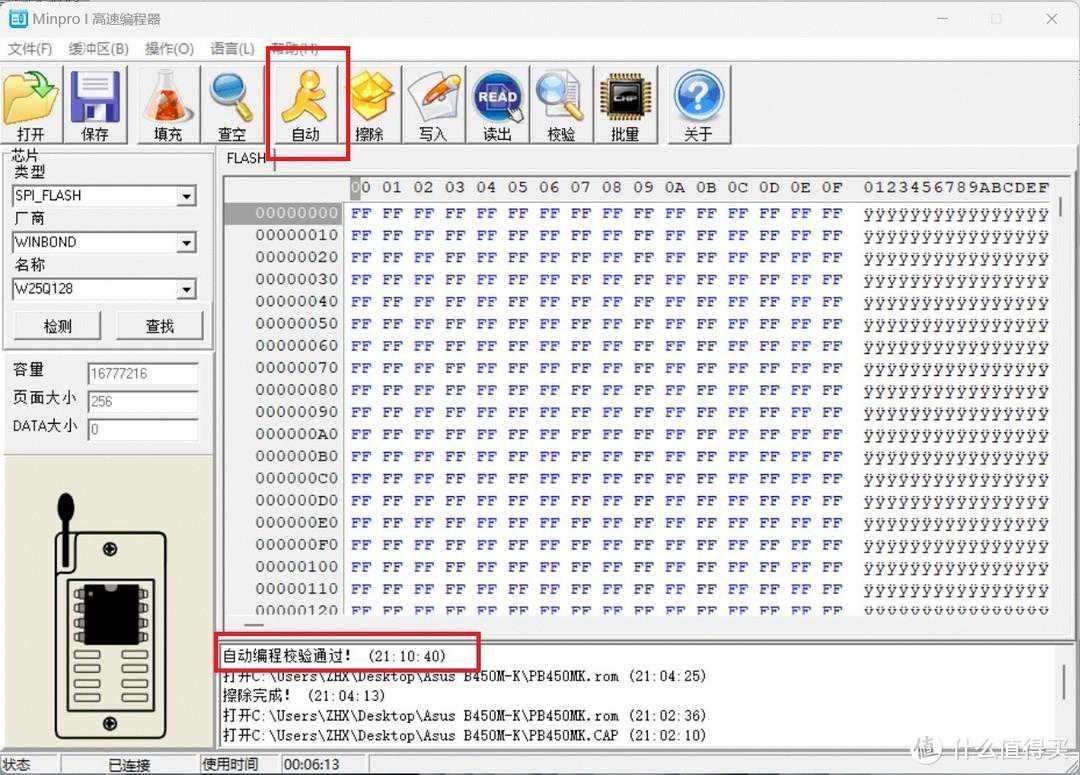Image resolution: width=1080 pixels, height=775 pixels.
Task: Click the 打开 (Open) folder icon
Action: [x=31, y=105]
